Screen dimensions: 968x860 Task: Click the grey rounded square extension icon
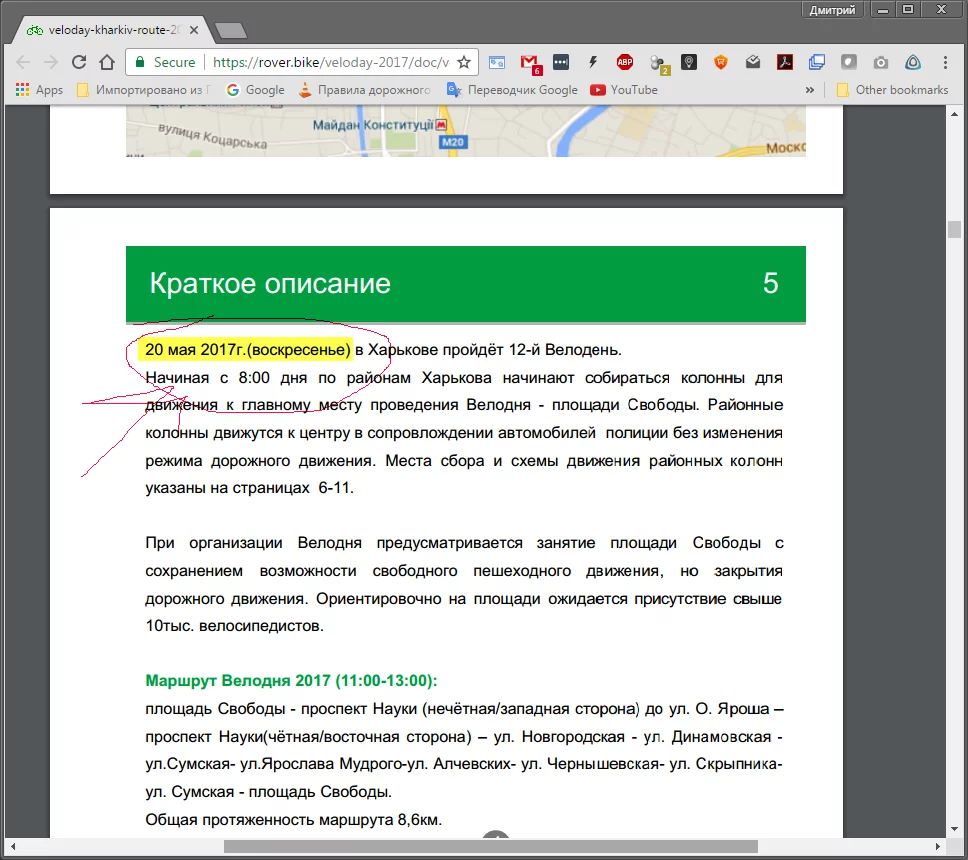(x=849, y=62)
